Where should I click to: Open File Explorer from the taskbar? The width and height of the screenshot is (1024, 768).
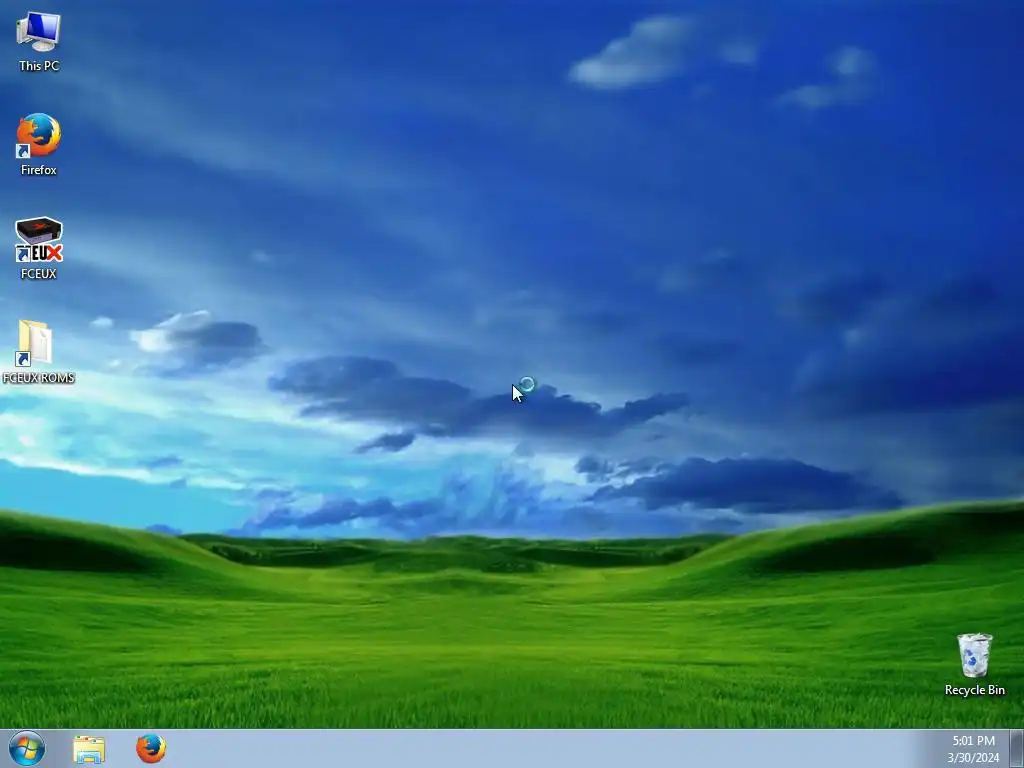tap(89, 749)
